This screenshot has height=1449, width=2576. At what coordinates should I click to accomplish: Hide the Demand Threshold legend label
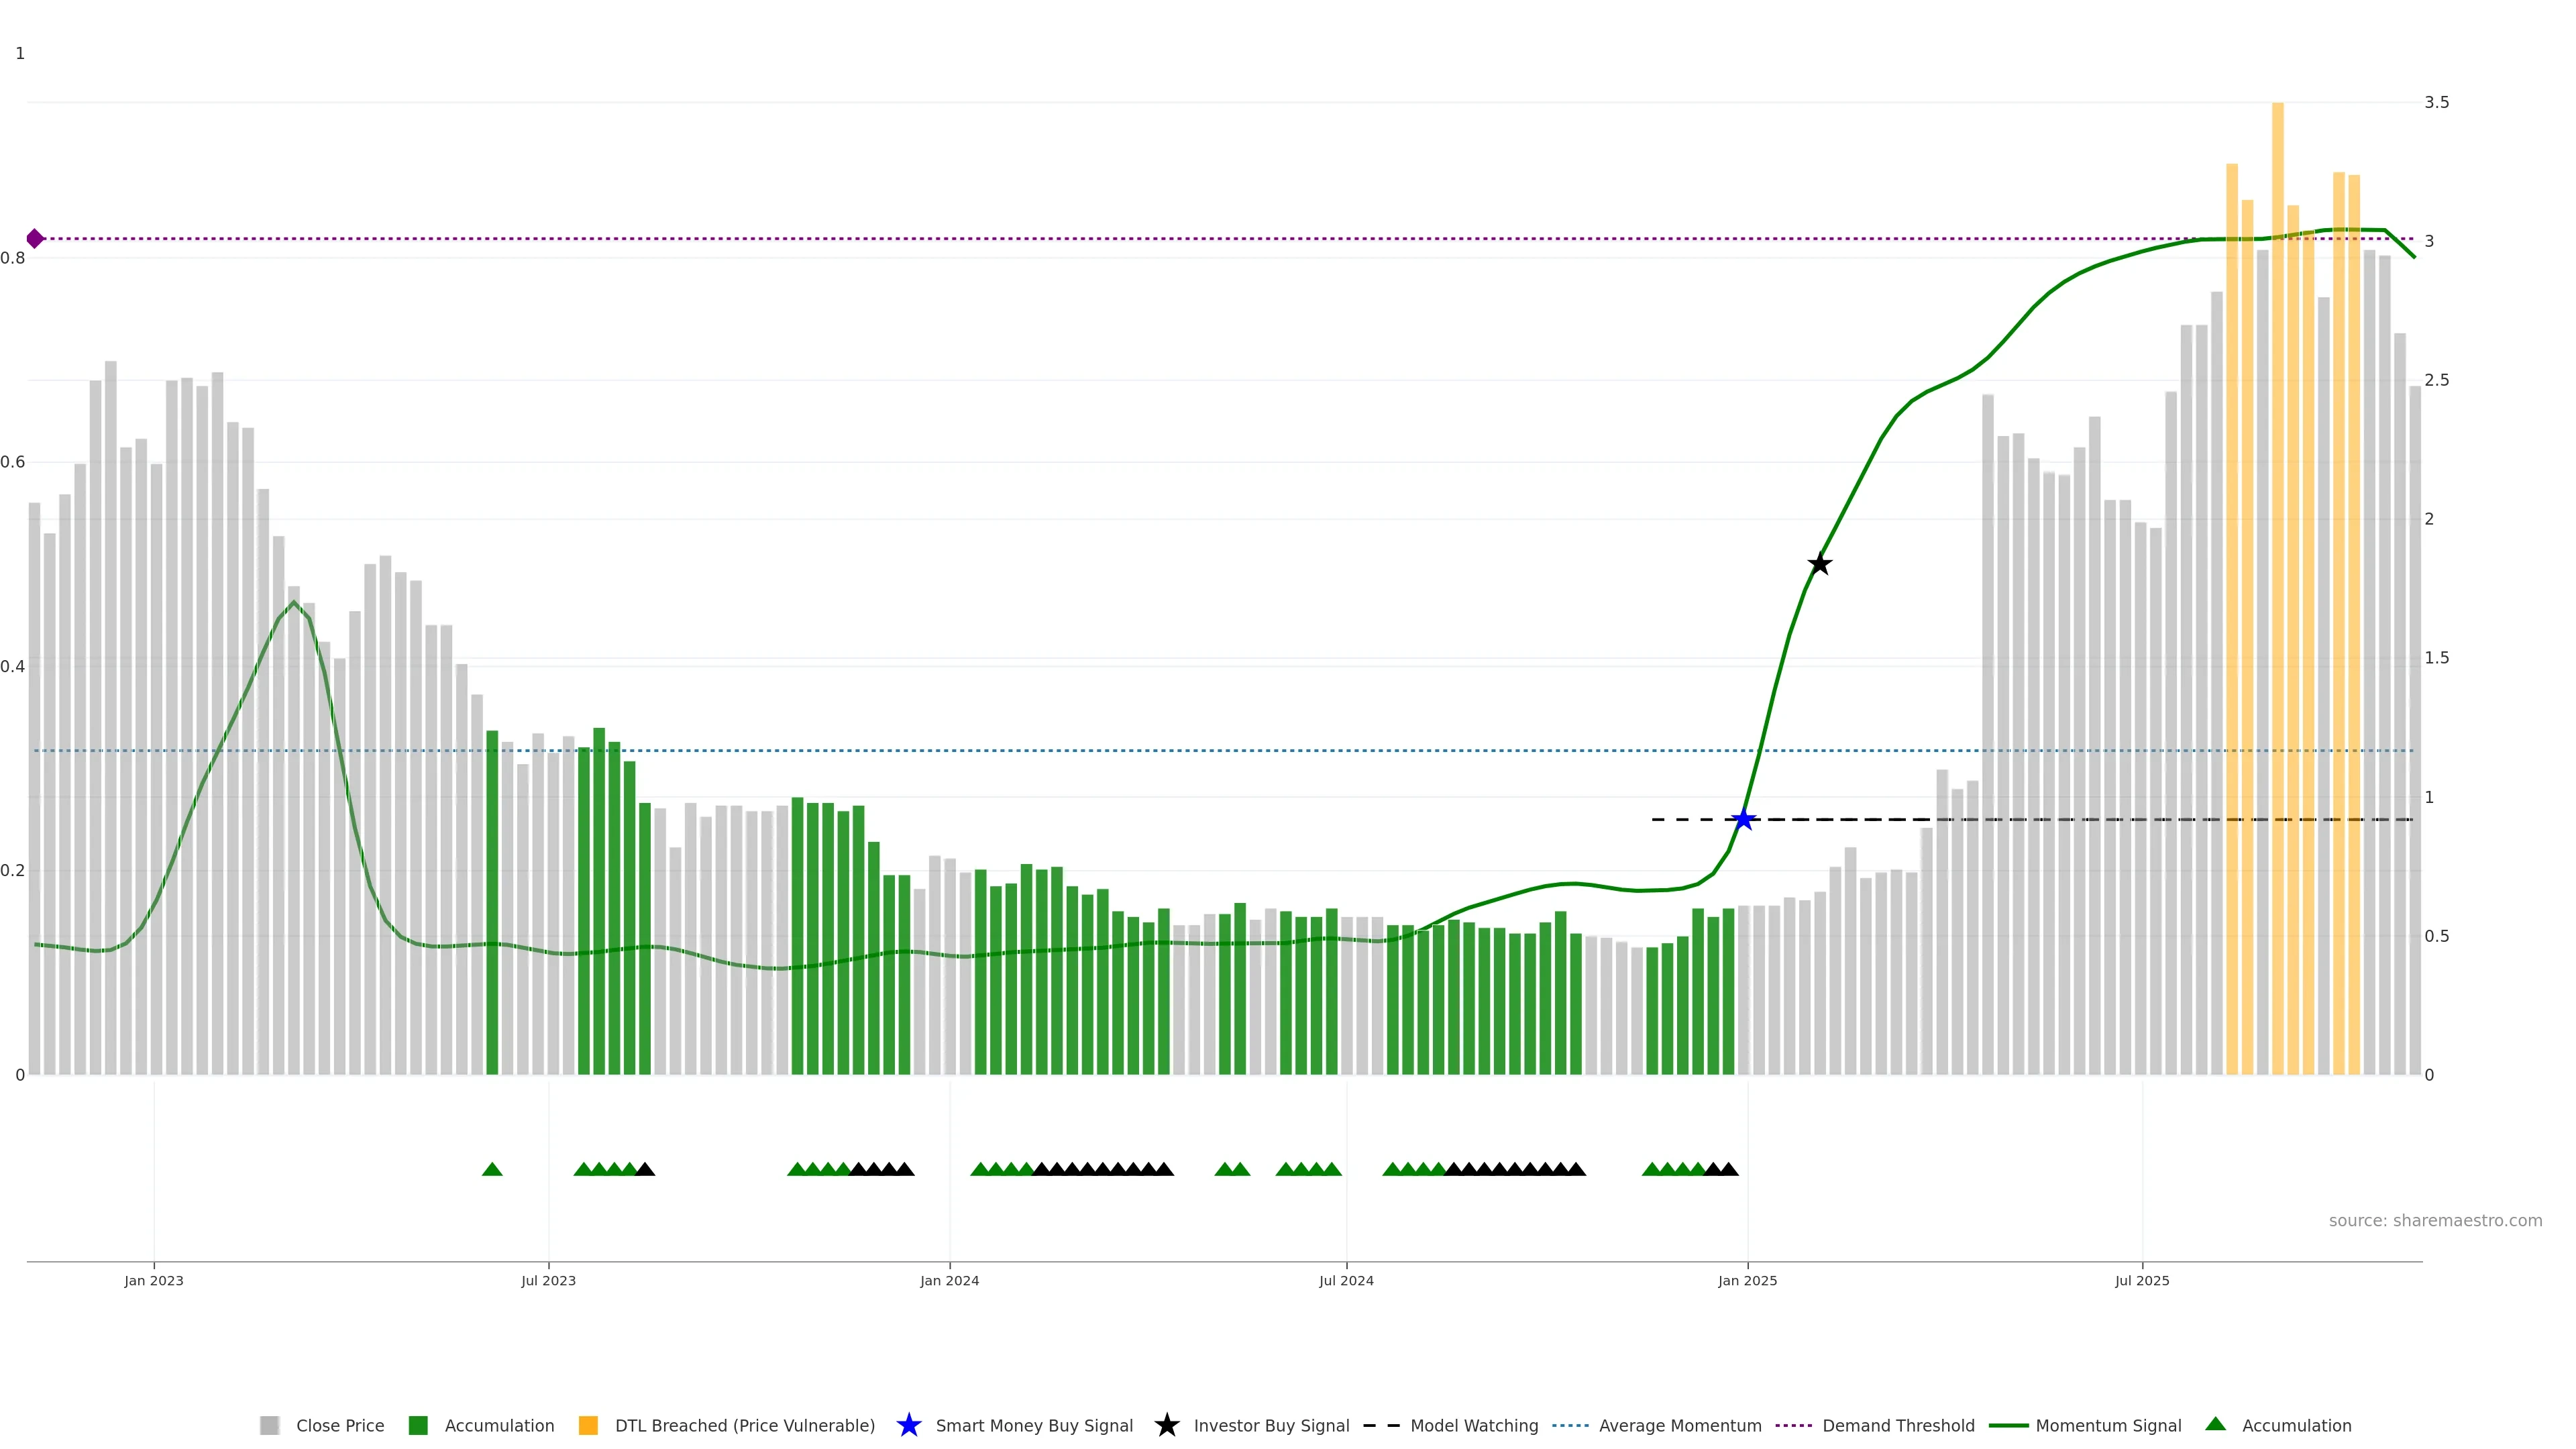tap(1898, 1425)
